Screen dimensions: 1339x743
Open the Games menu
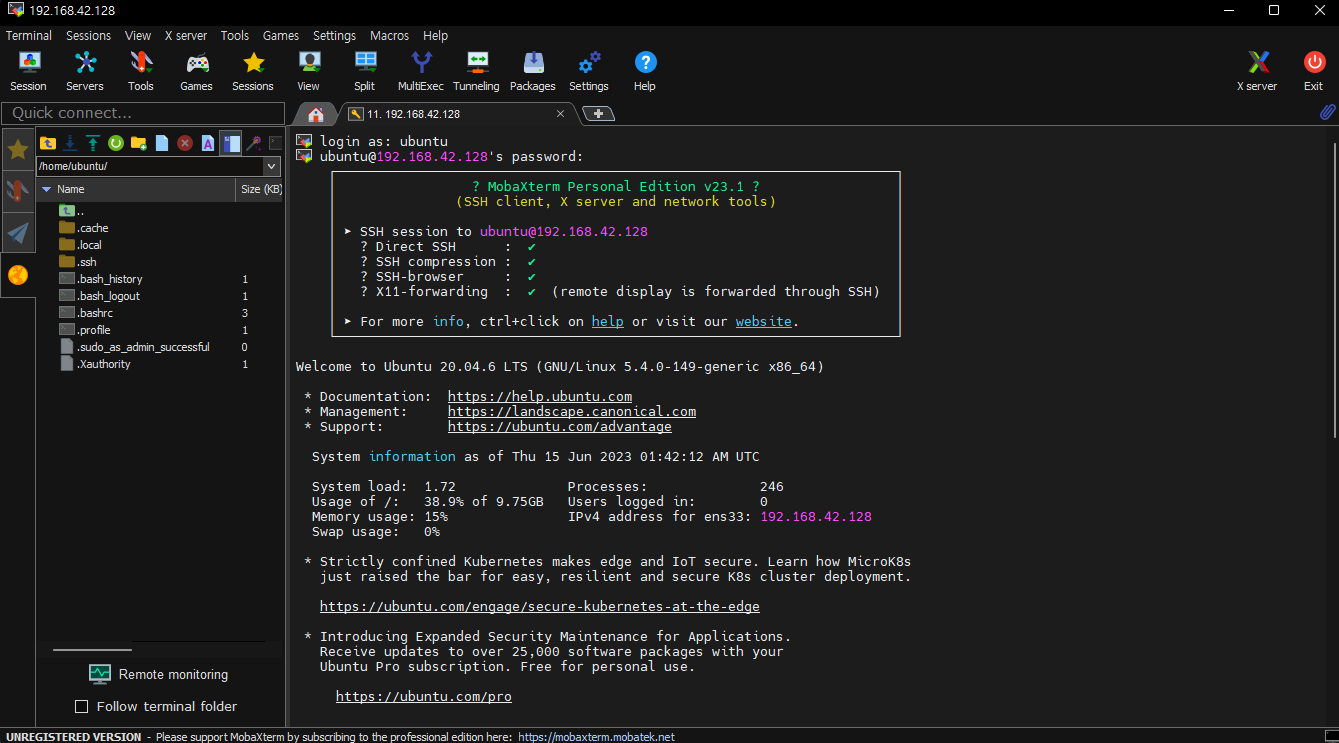[281, 35]
